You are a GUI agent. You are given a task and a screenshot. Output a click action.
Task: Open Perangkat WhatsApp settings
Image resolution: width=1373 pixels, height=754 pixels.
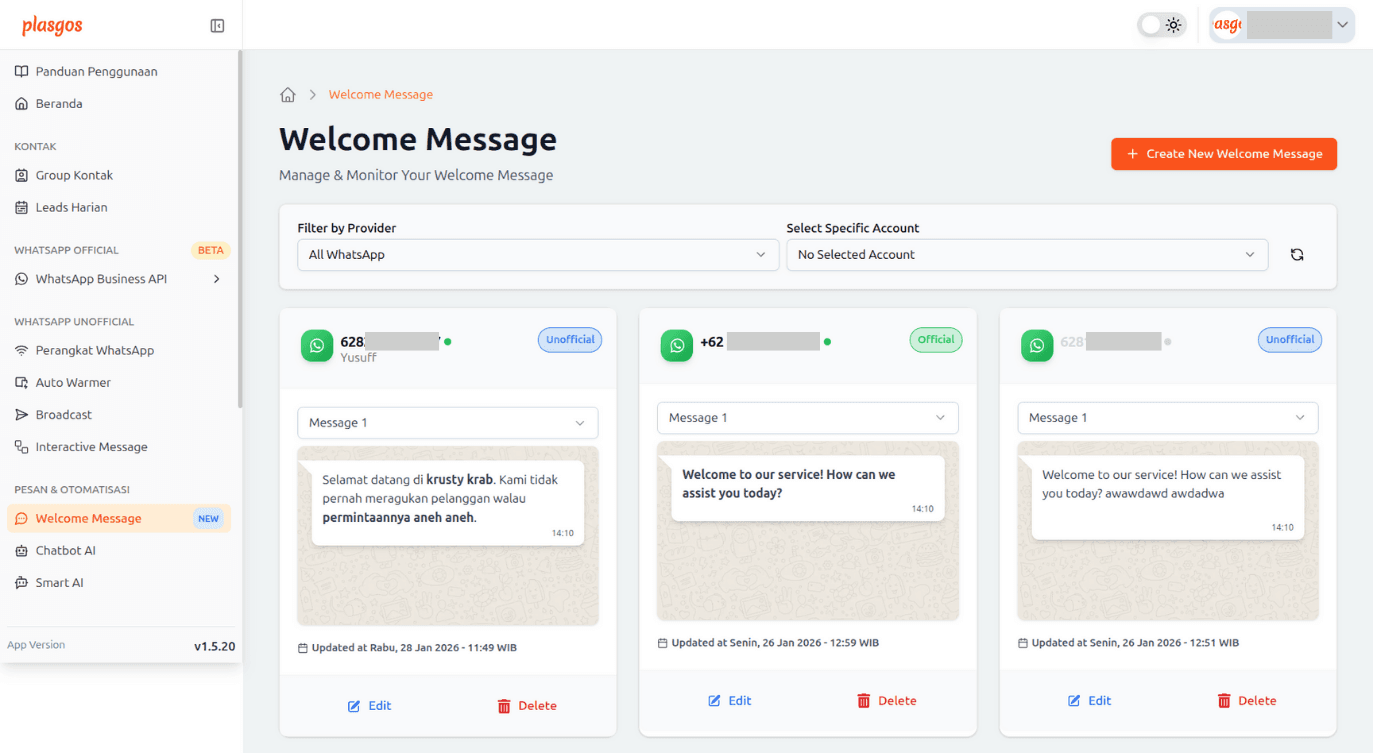coord(89,350)
